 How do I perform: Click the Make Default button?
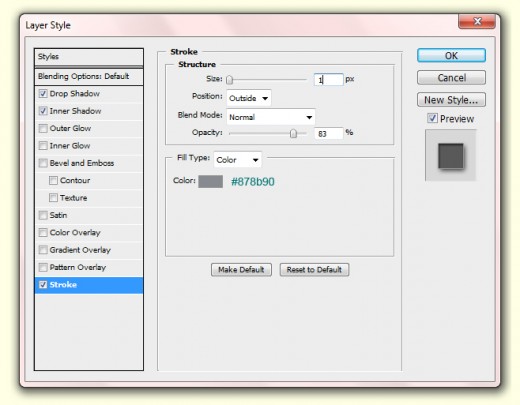click(241, 269)
